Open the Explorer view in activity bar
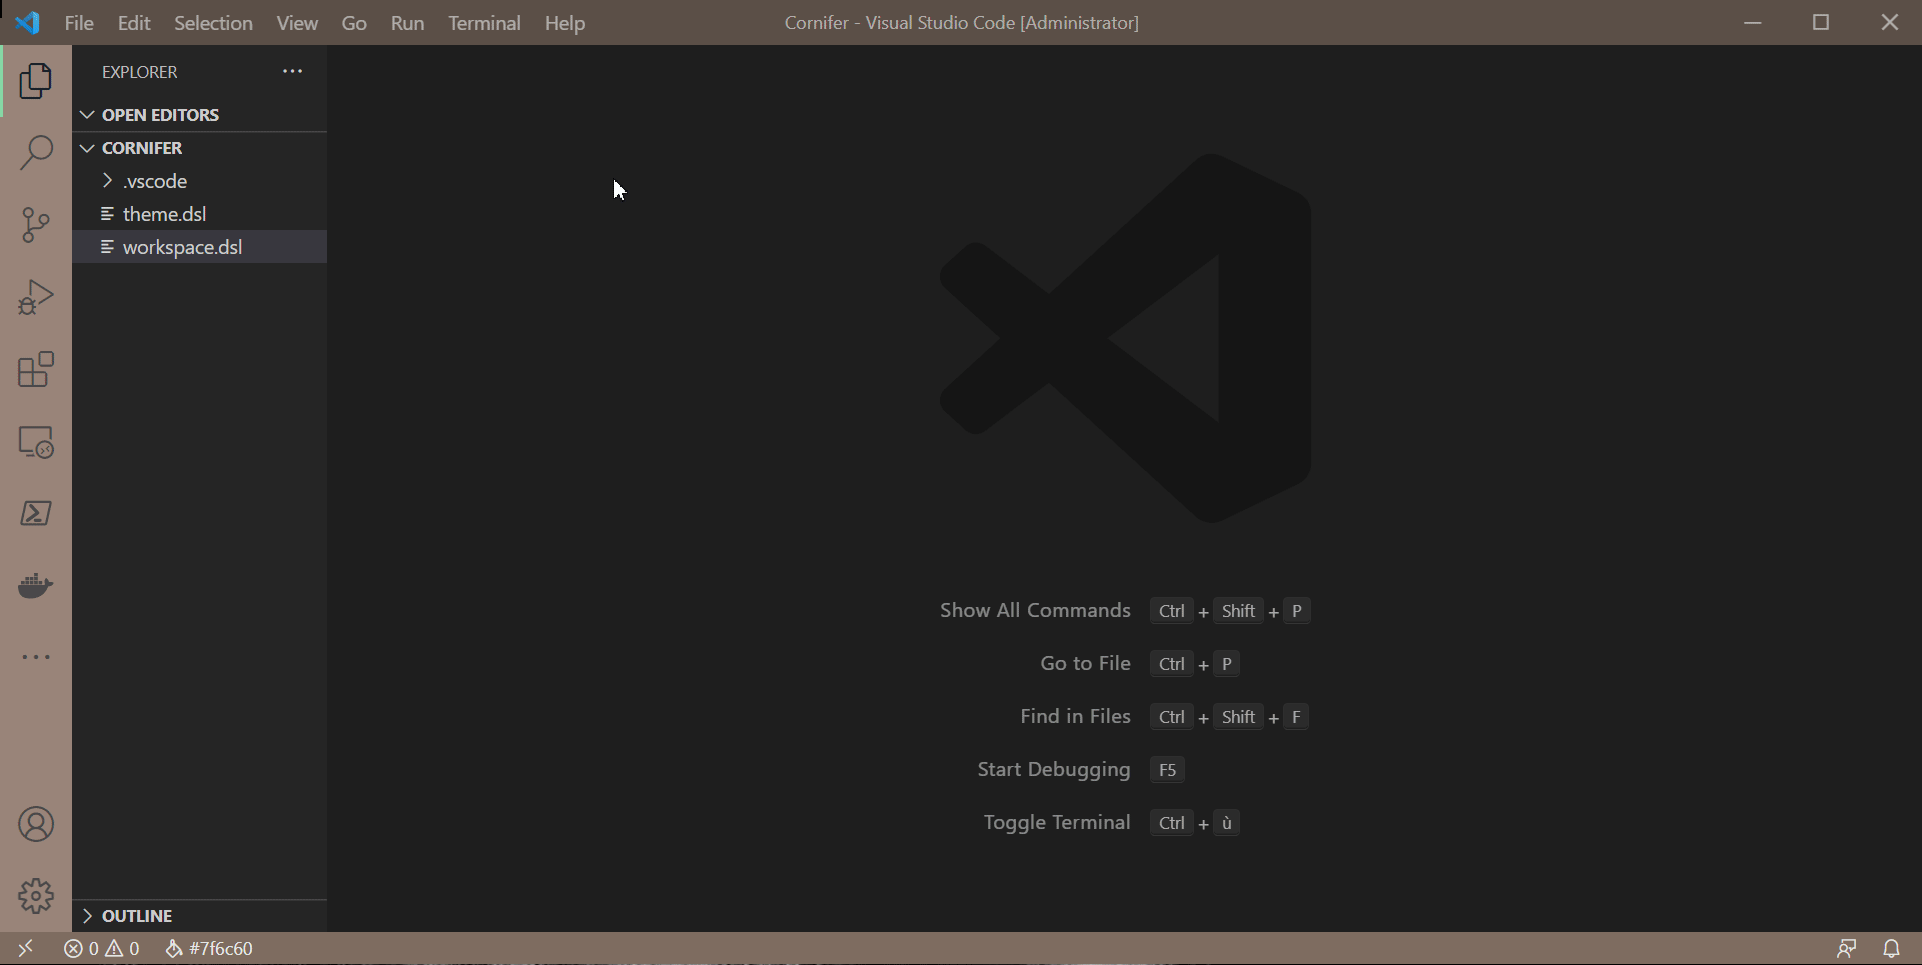Image resolution: width=1922 pixels, height=965 pixels. pos(36,81)
